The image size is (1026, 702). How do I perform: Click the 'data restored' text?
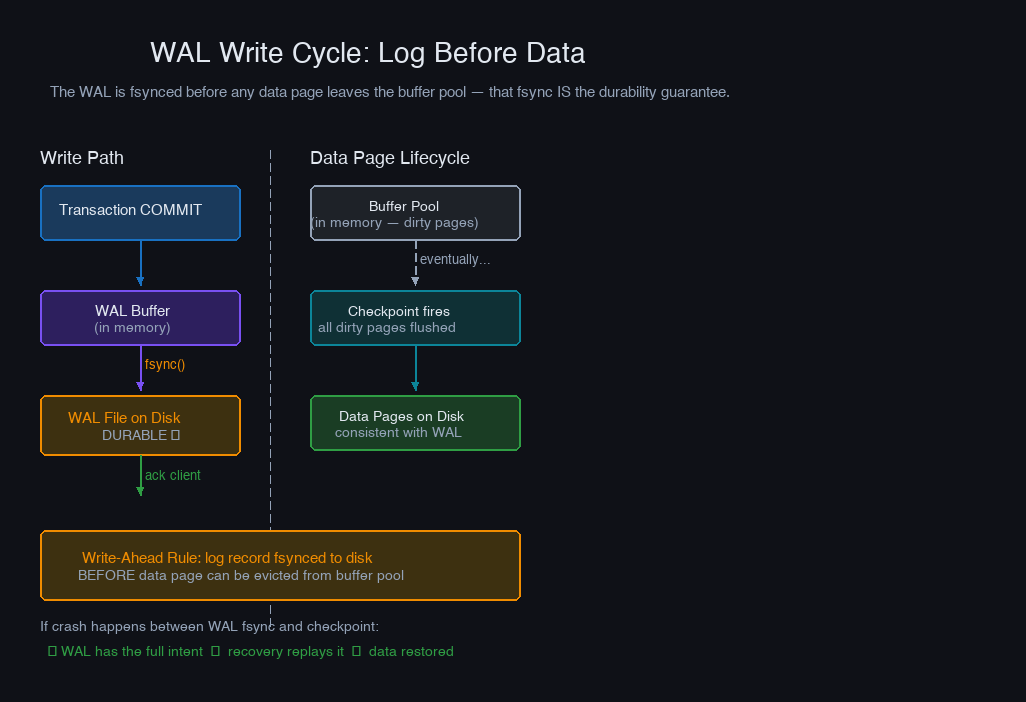(411, 652)
